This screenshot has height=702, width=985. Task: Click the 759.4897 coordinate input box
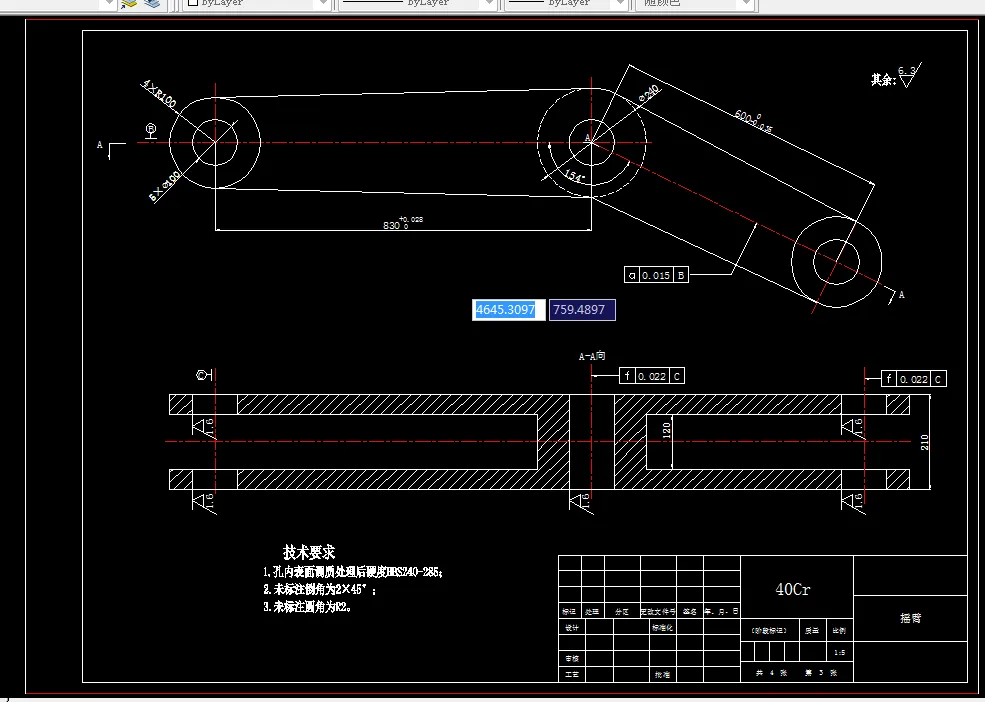pos(582,310)
